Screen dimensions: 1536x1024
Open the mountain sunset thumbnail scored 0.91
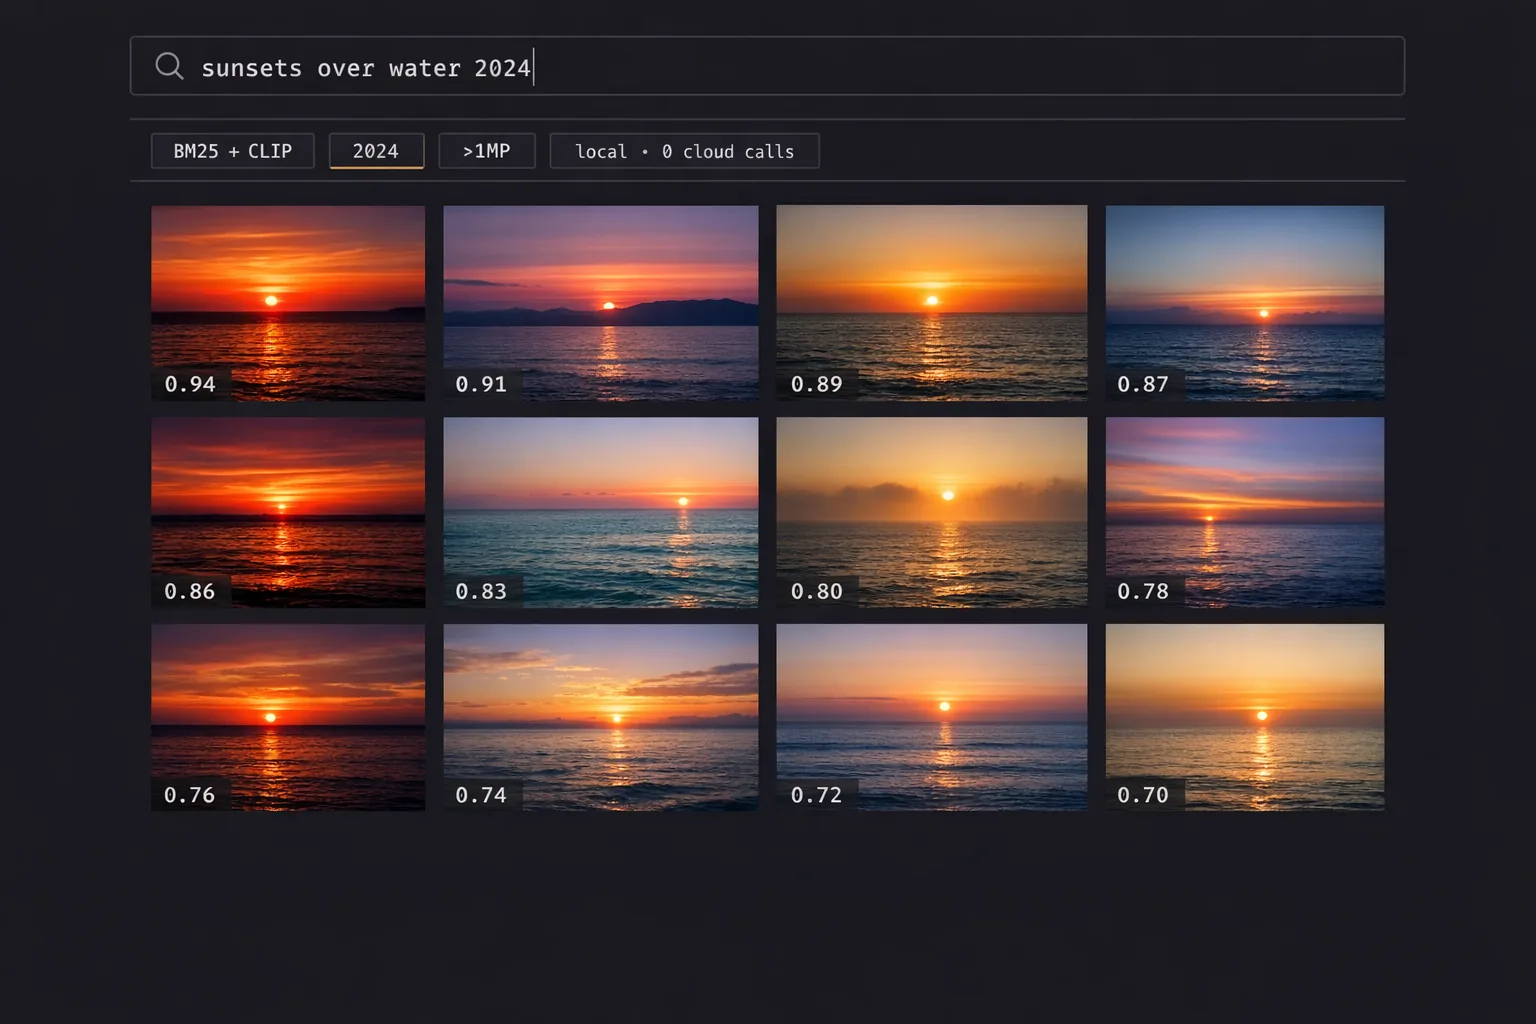(x=601, y=303)
